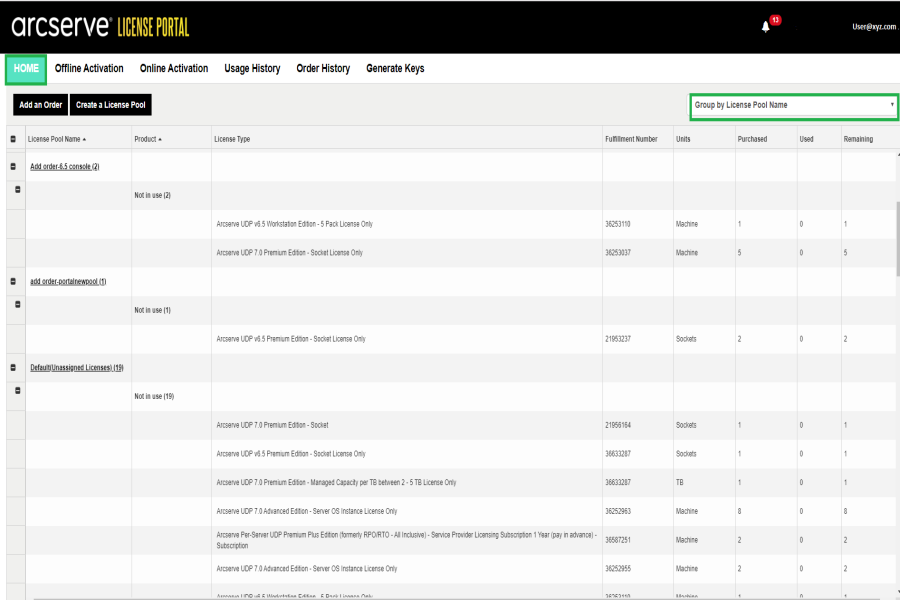Collapse the add order-portalnewpool group
Viewport: 900px width, 600px height.
click(13, 281)
